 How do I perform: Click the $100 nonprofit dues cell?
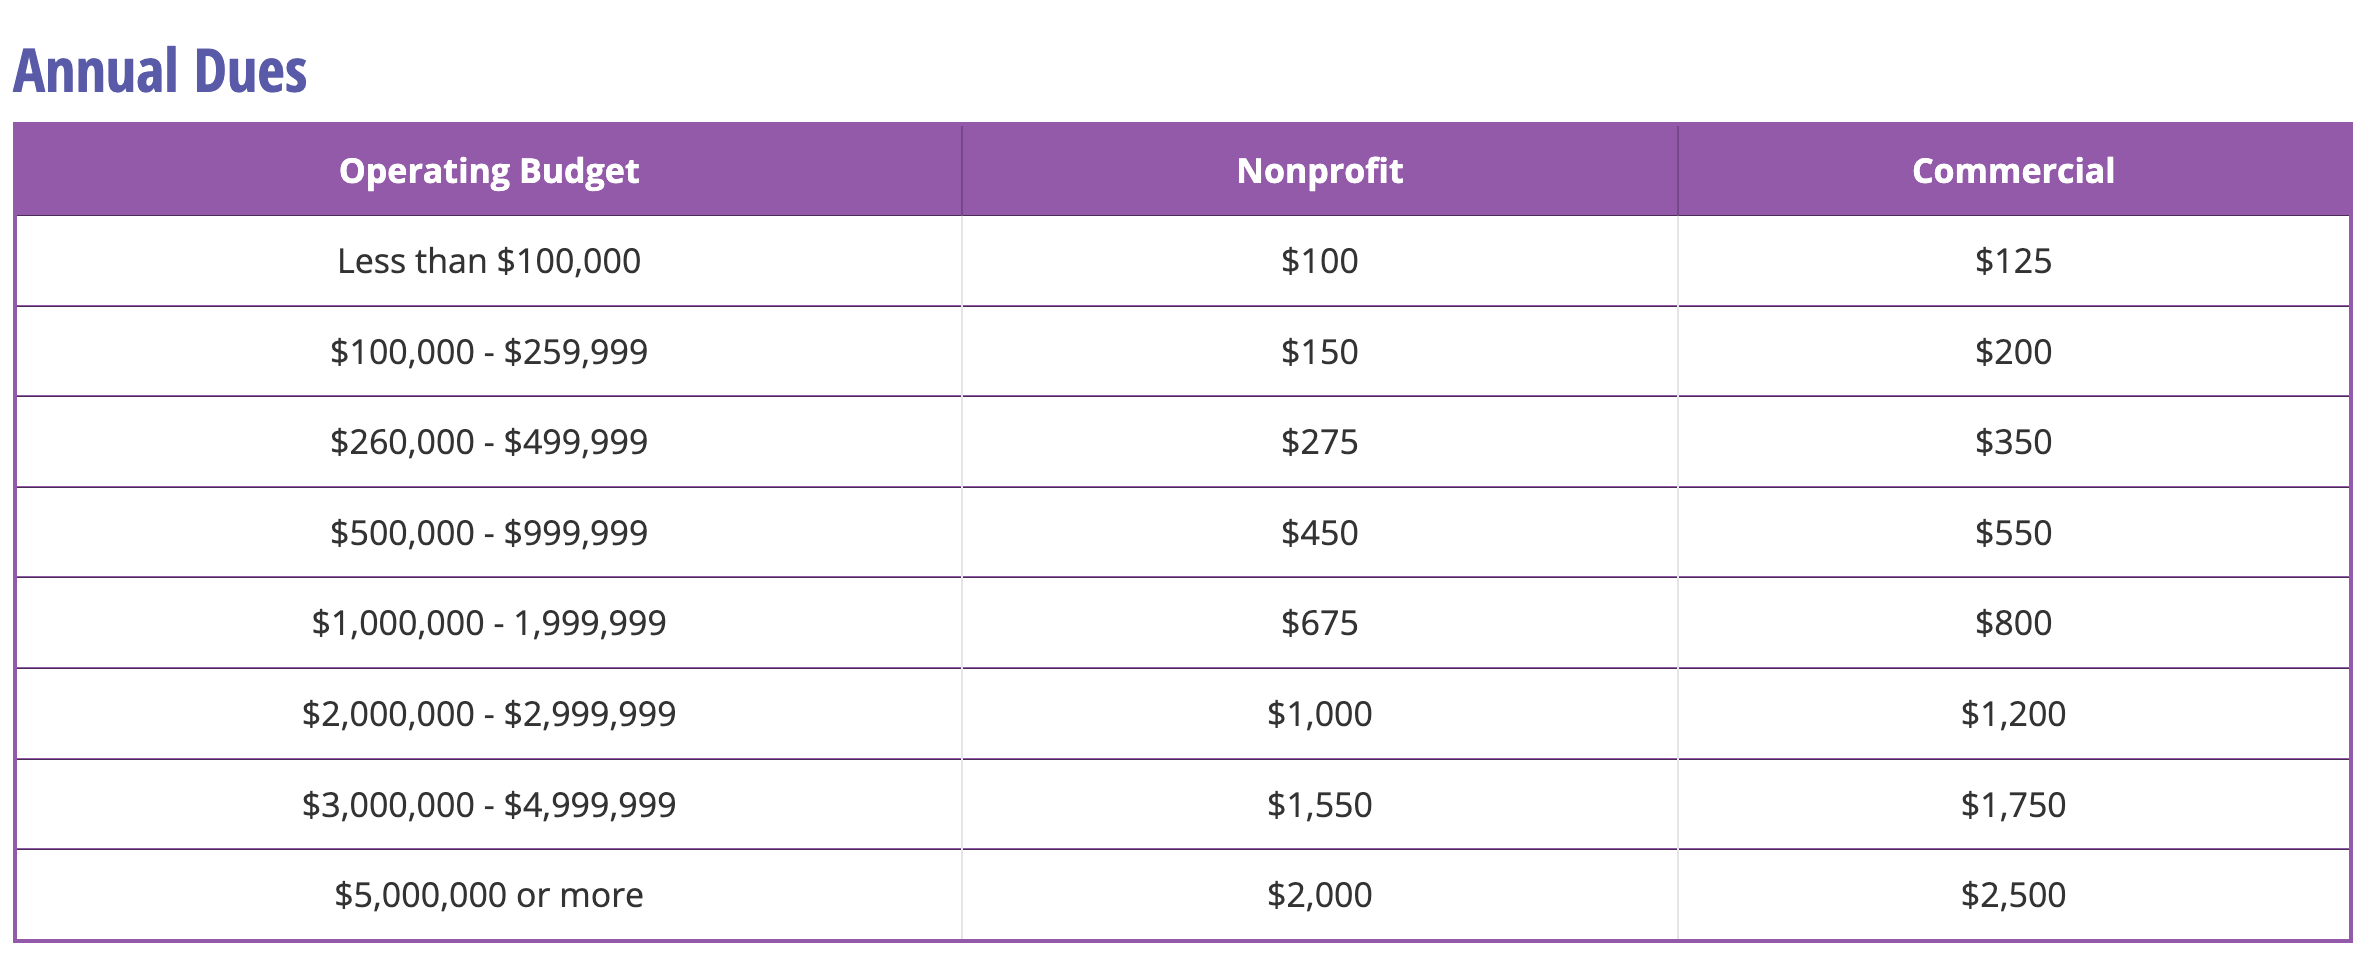[x=1319, y=261]
